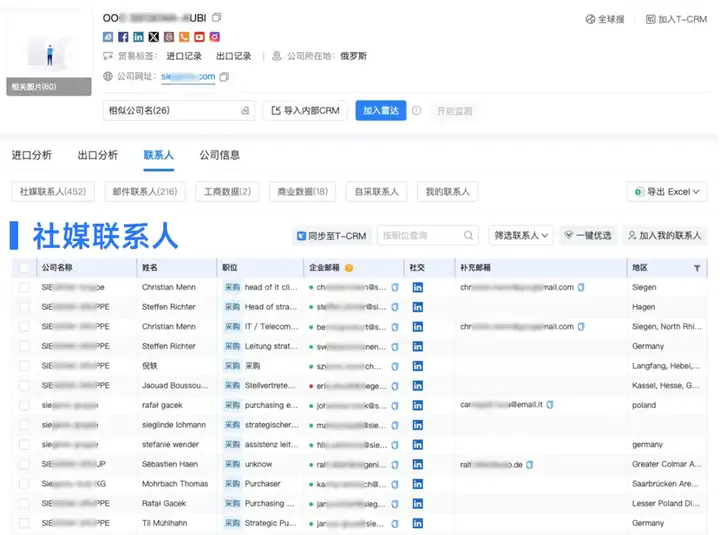Click the search icon in position query box
Screen dimensions: 720x535
coord(469,236)
